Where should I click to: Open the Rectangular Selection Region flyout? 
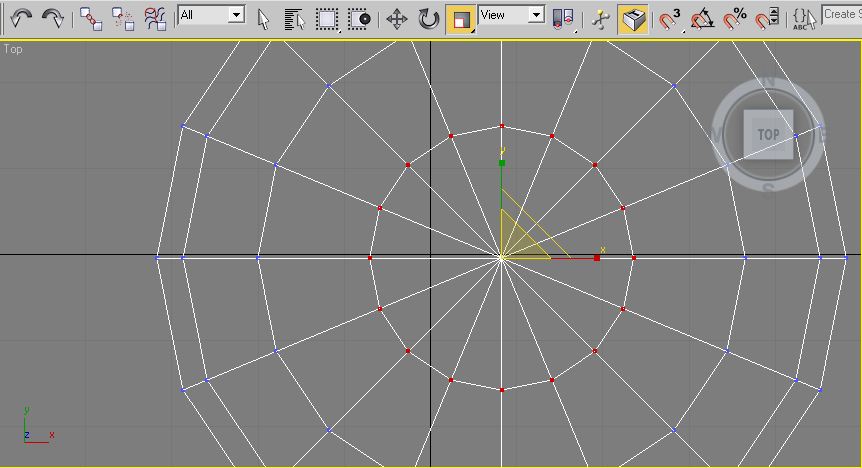[x=327, y=18]
